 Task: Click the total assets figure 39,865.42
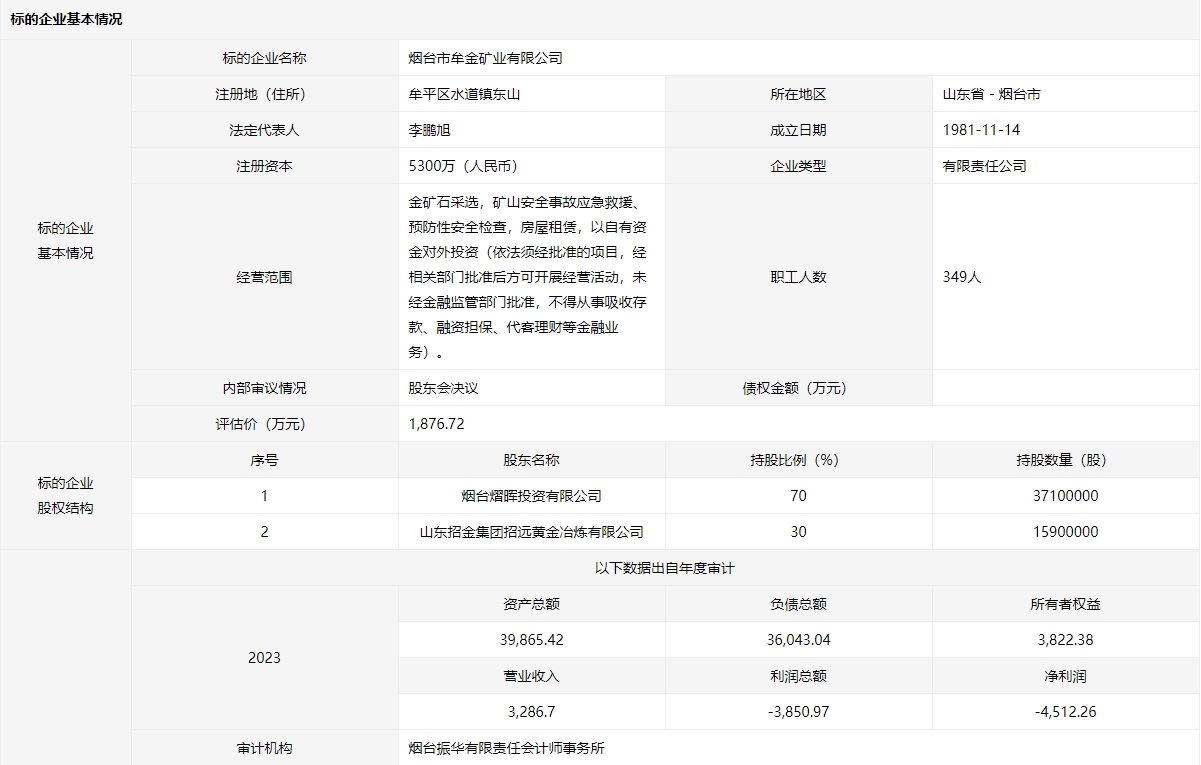tap(531, 640)
